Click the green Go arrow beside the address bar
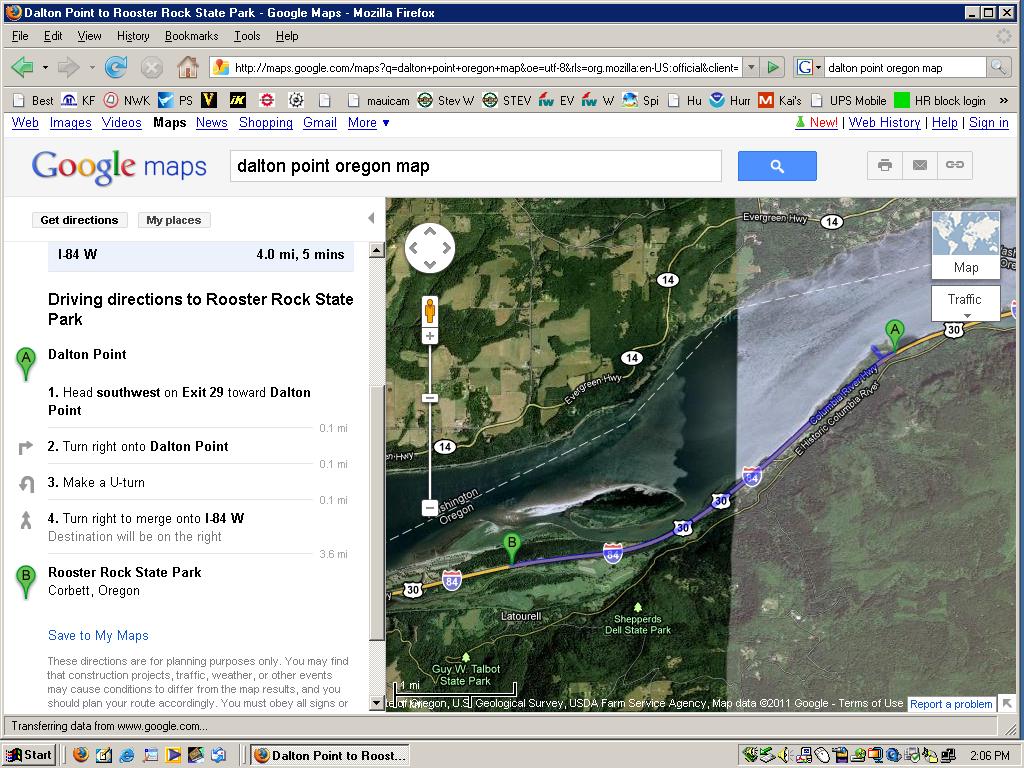 (x=773, y=67)
